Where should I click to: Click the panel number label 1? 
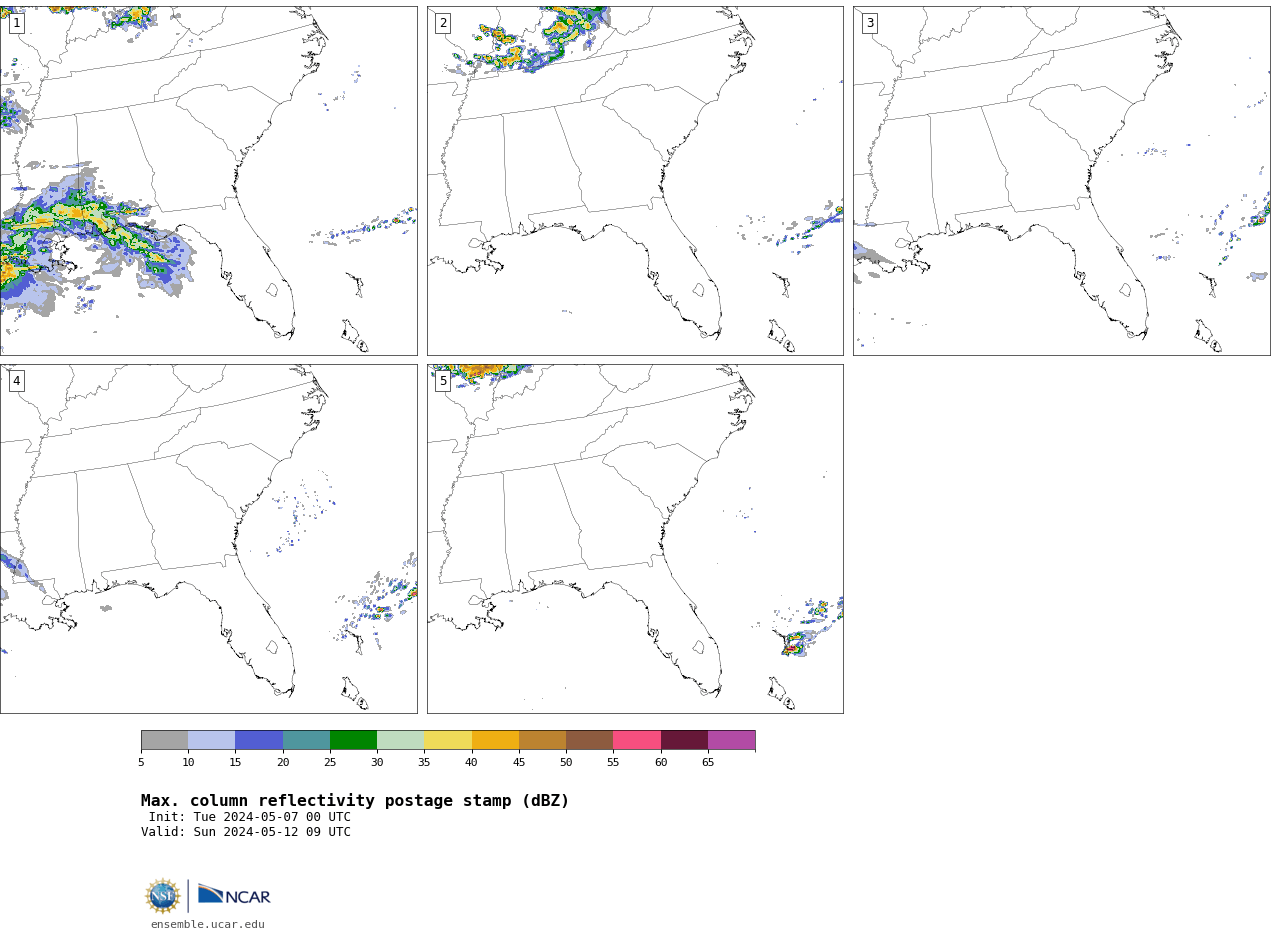[17, 23]
